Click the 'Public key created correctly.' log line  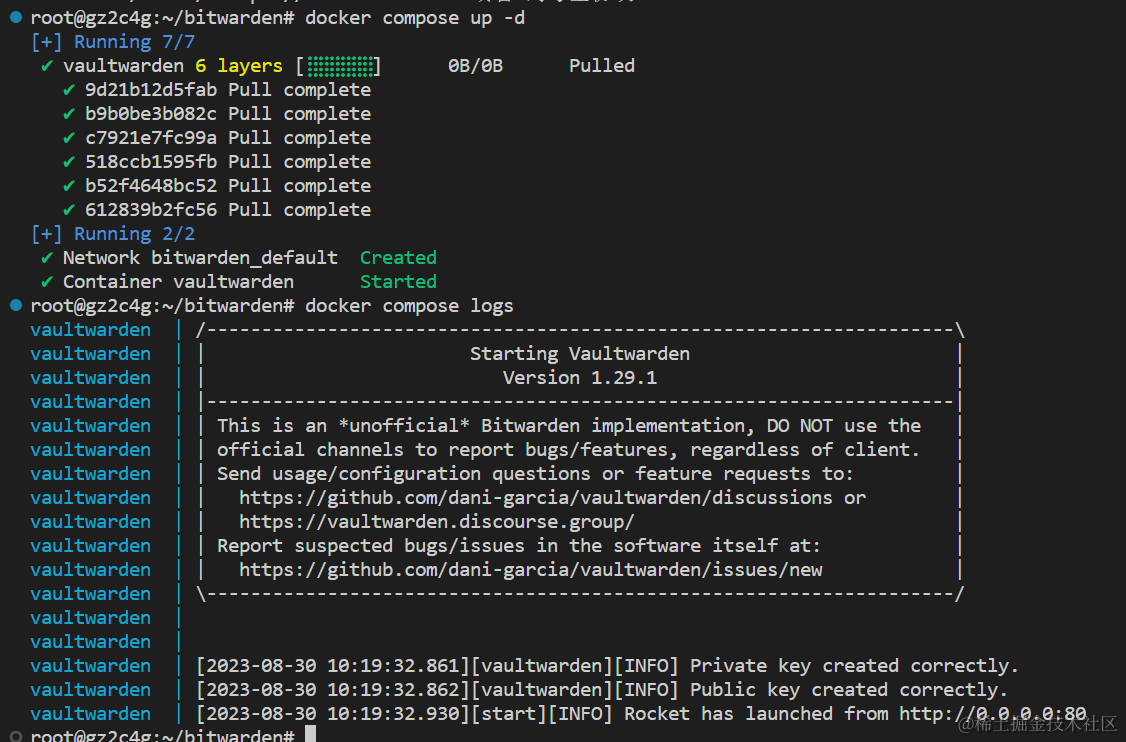(x=849, y=690)
